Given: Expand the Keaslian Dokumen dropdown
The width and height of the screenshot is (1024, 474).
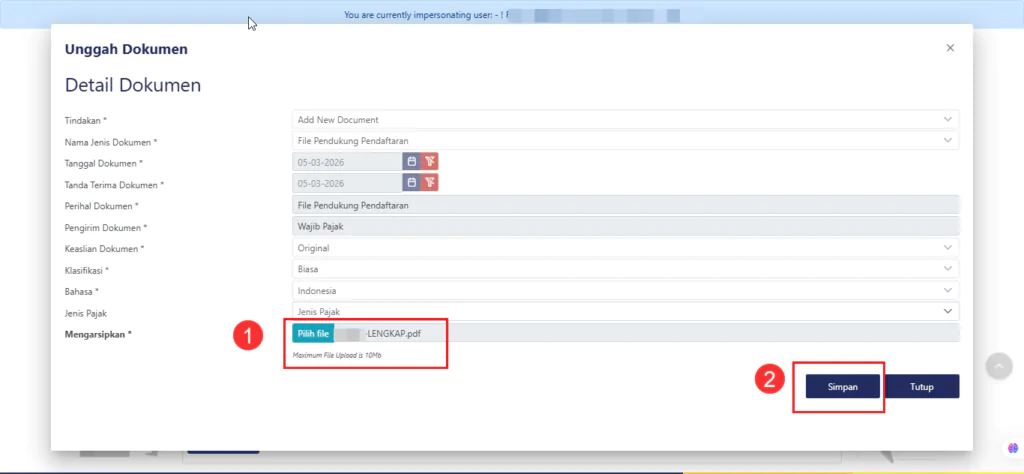Looking at the screenshot, I should (625, 248).
